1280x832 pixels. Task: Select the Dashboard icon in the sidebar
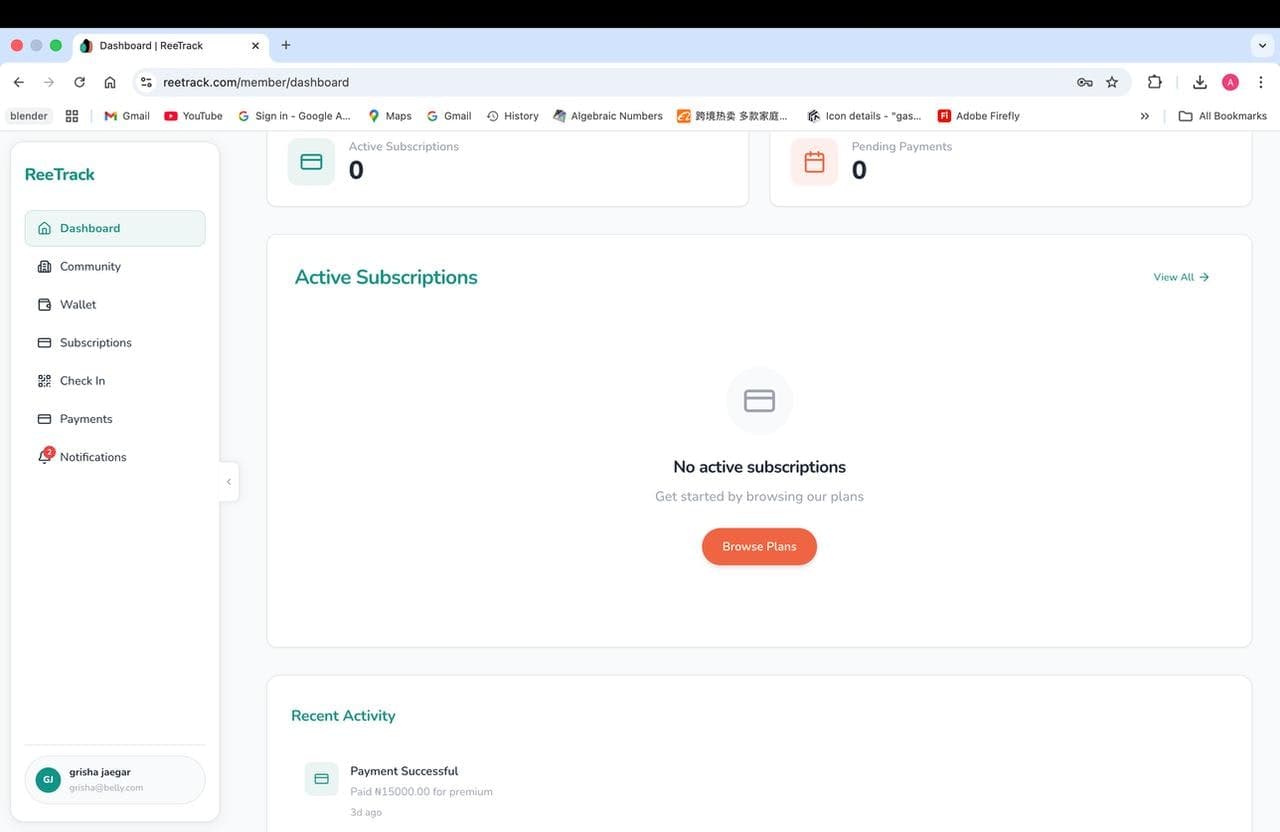(x=44, y=228)
